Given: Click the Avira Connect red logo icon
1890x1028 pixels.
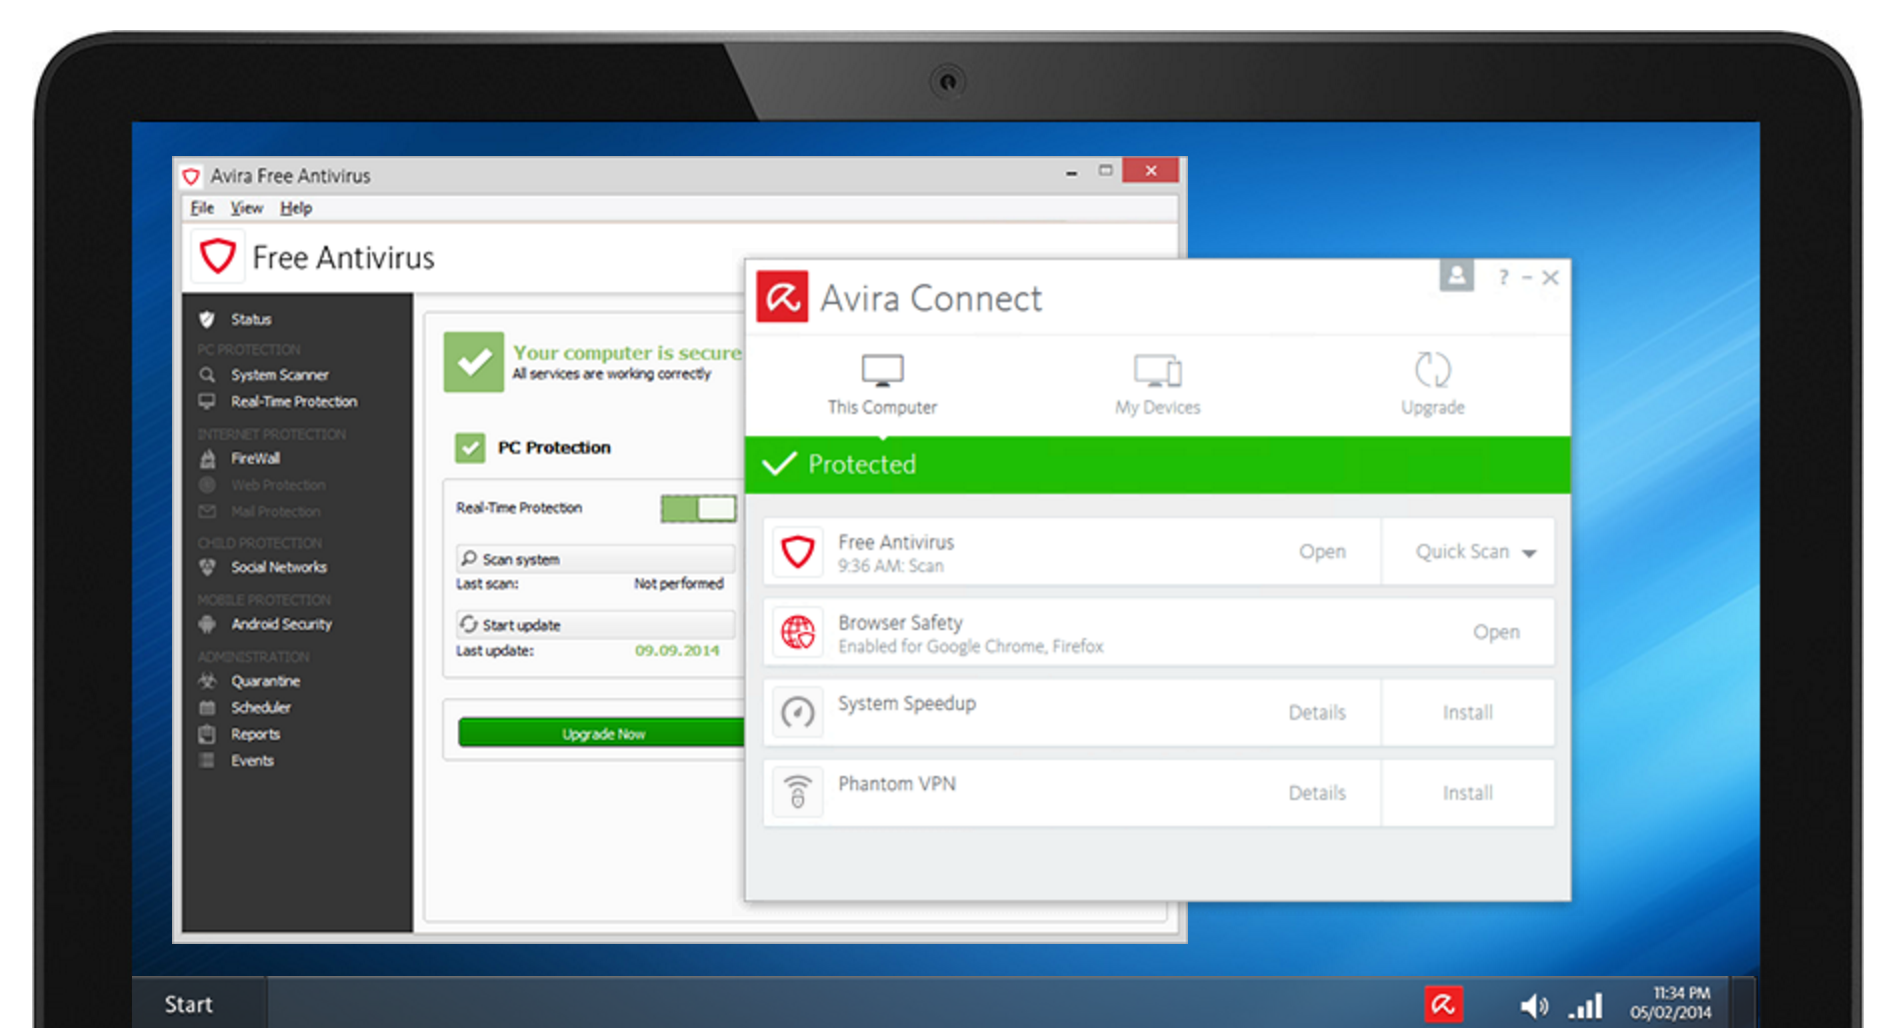Looking at the screenshot, I should [782, 297].
